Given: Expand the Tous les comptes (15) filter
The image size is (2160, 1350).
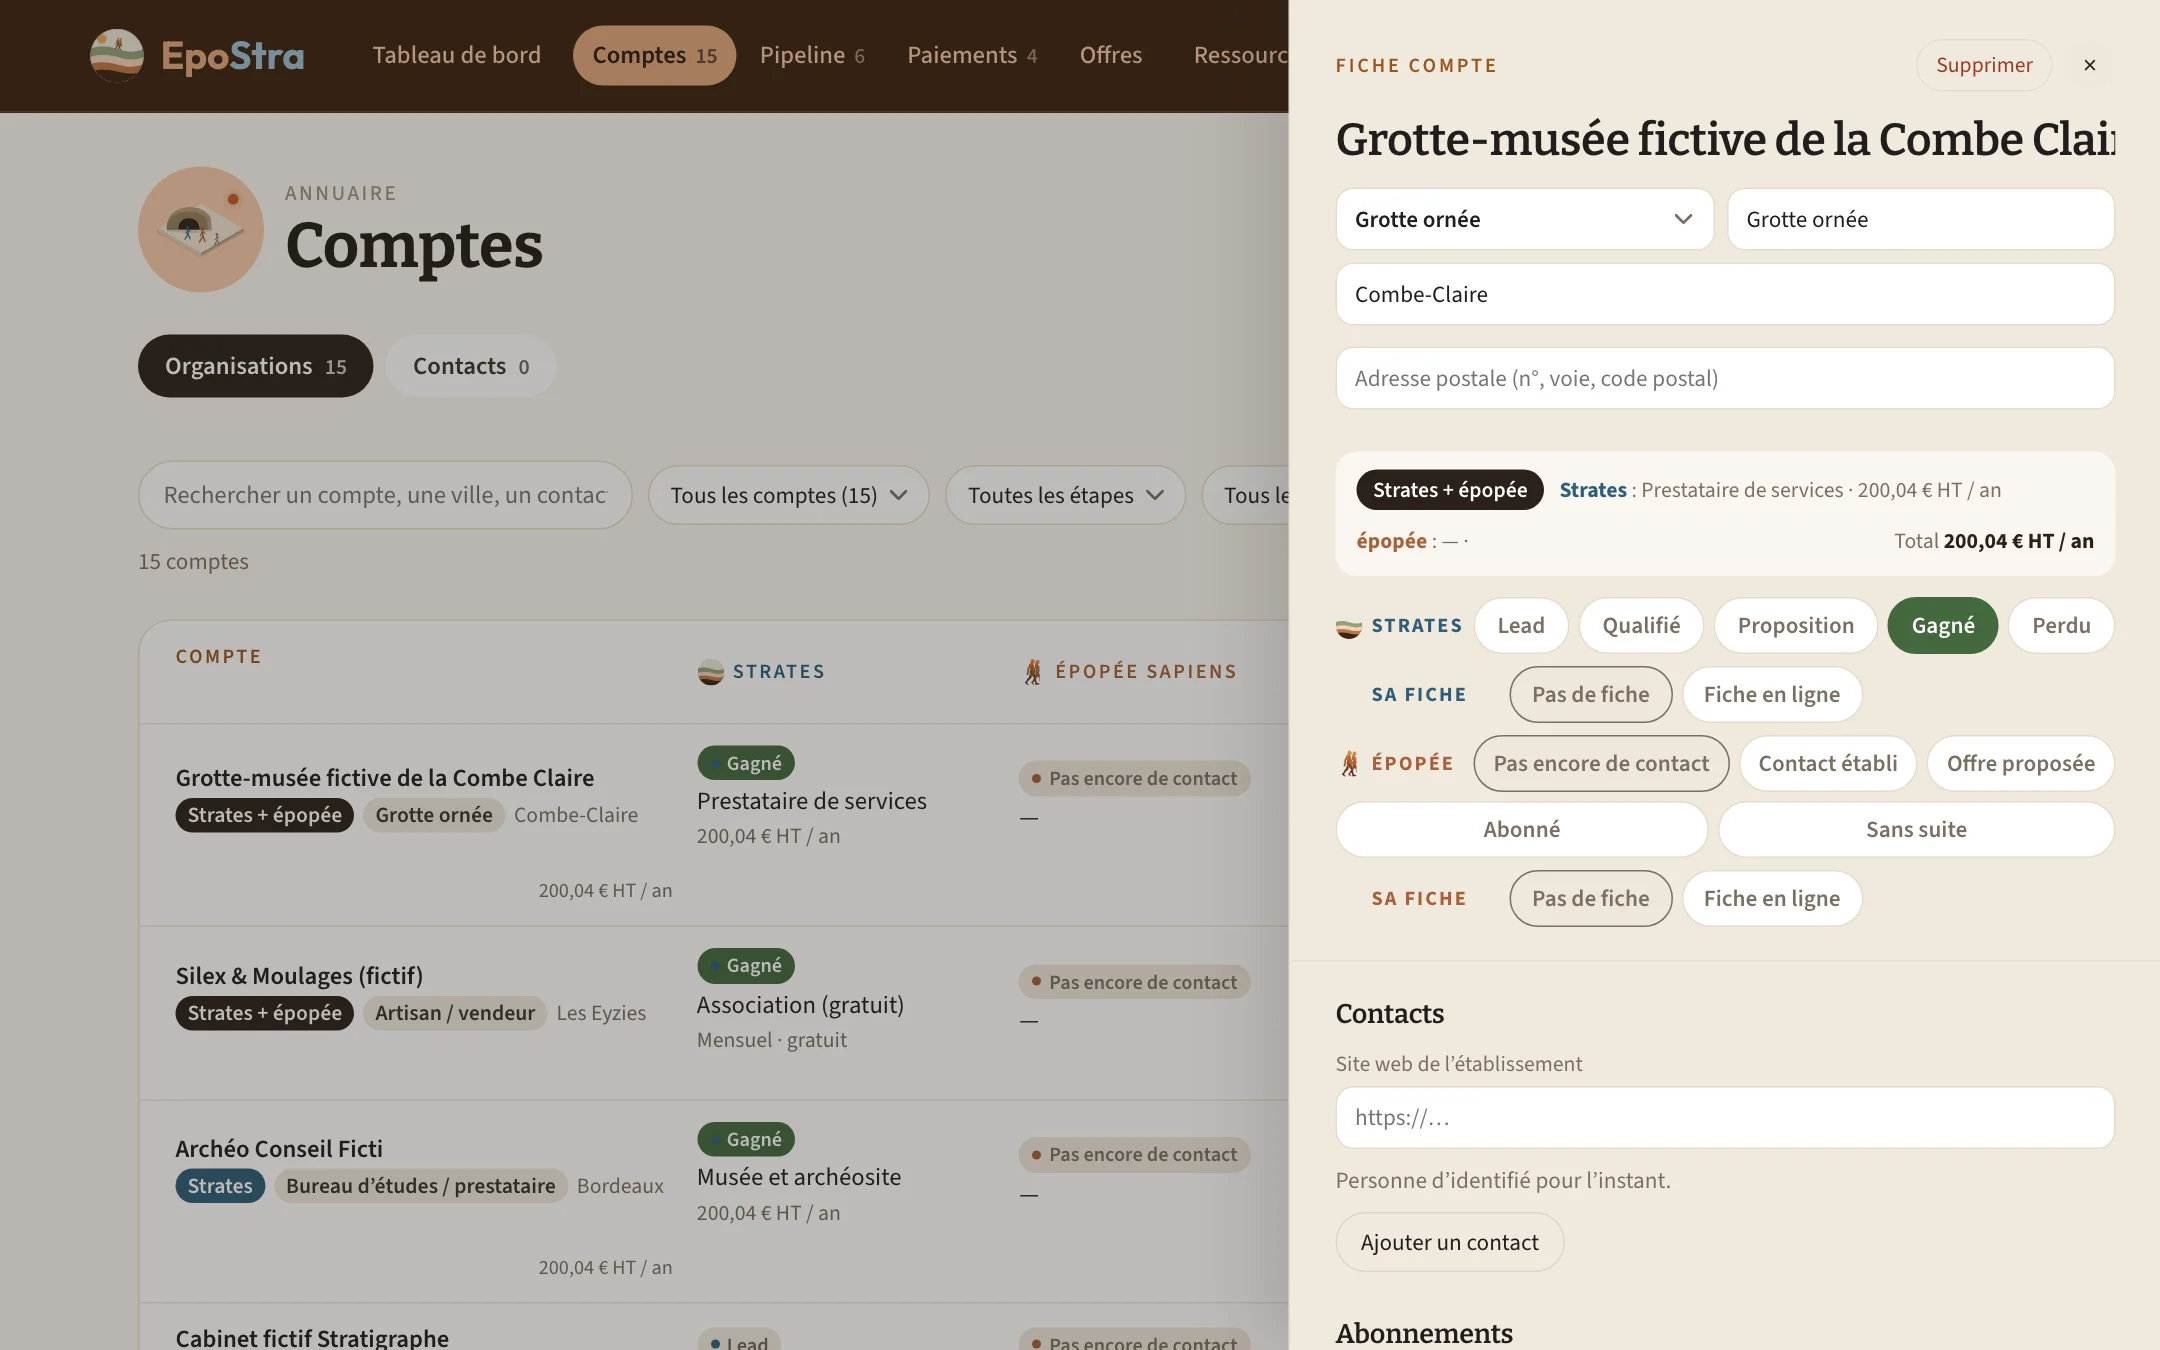Looking at the screenshot, I should pyautogui.click(x=788, y=495).
